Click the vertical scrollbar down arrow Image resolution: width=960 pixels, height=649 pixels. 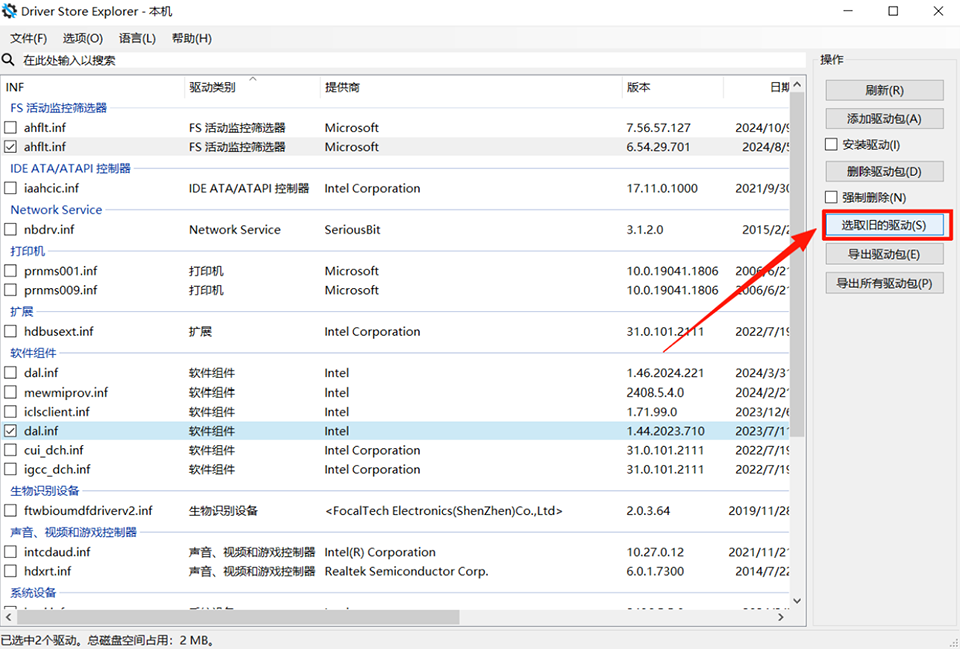coord(797,601)
